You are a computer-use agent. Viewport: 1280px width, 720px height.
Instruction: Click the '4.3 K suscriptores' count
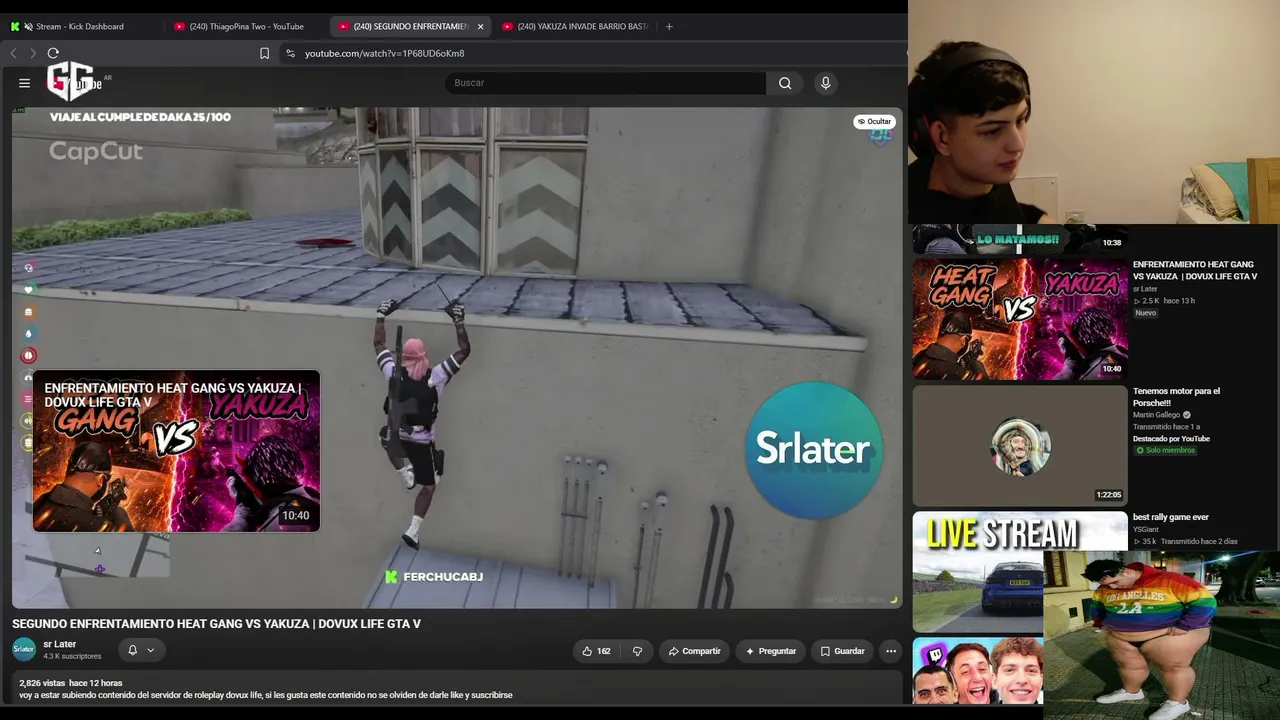(72, 657)
